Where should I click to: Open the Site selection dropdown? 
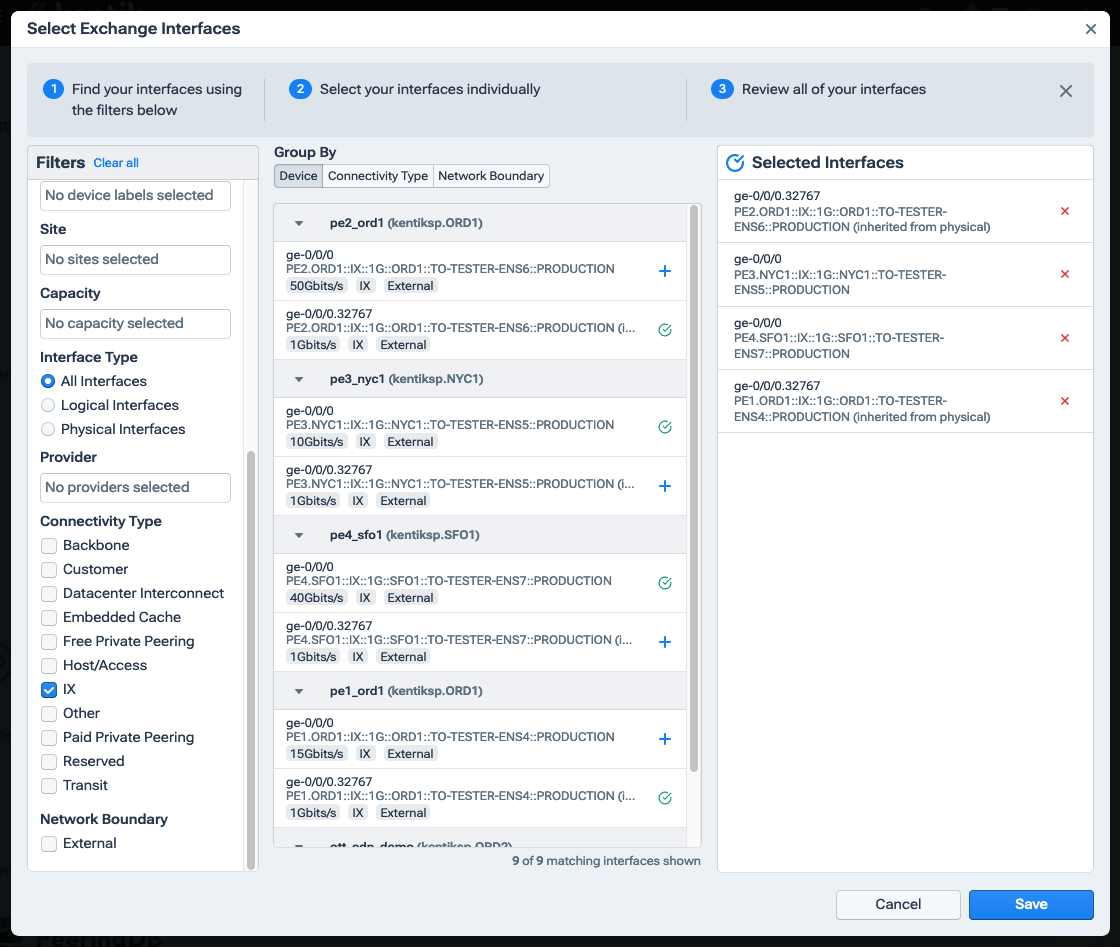[x=134, y=259]
